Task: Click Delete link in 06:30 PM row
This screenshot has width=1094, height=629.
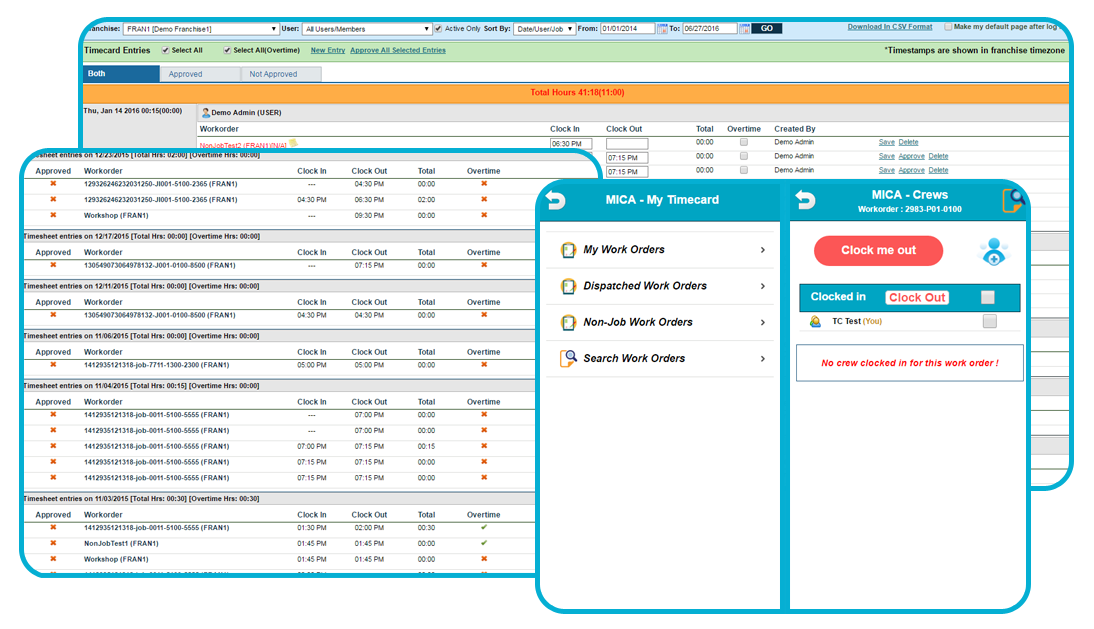Action: coord(908,142)
